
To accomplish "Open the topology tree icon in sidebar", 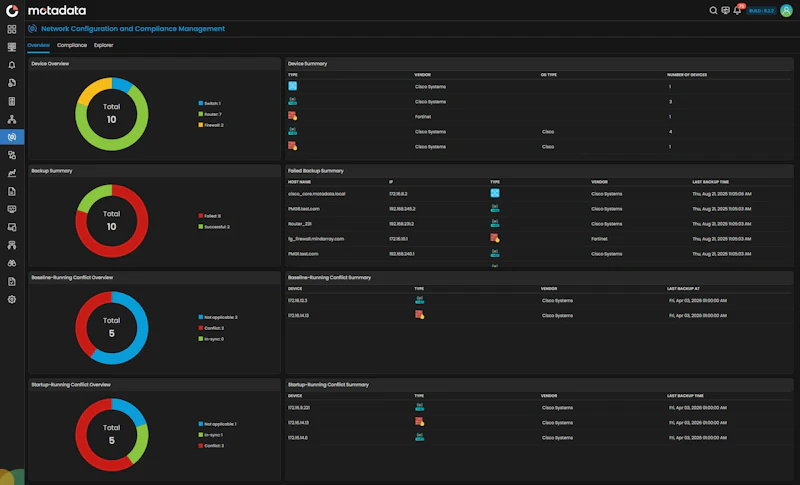I will (x=12, y=119).
